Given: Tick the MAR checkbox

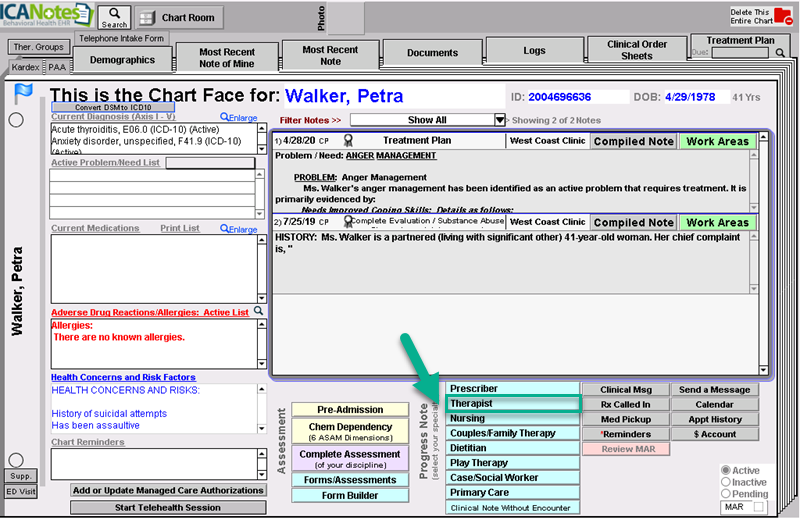Looking at the screenshot, I should point(759,507).
